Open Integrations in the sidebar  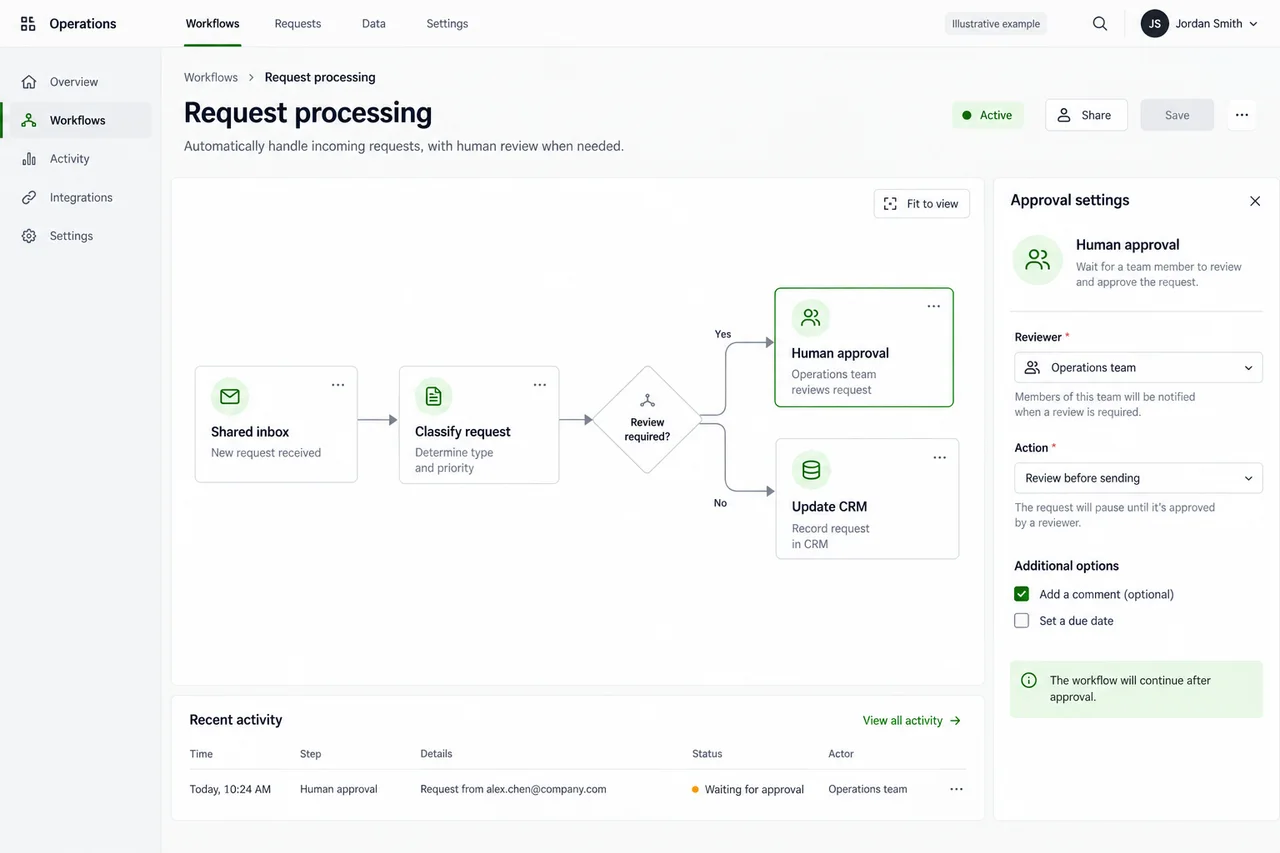pos(77,198)
